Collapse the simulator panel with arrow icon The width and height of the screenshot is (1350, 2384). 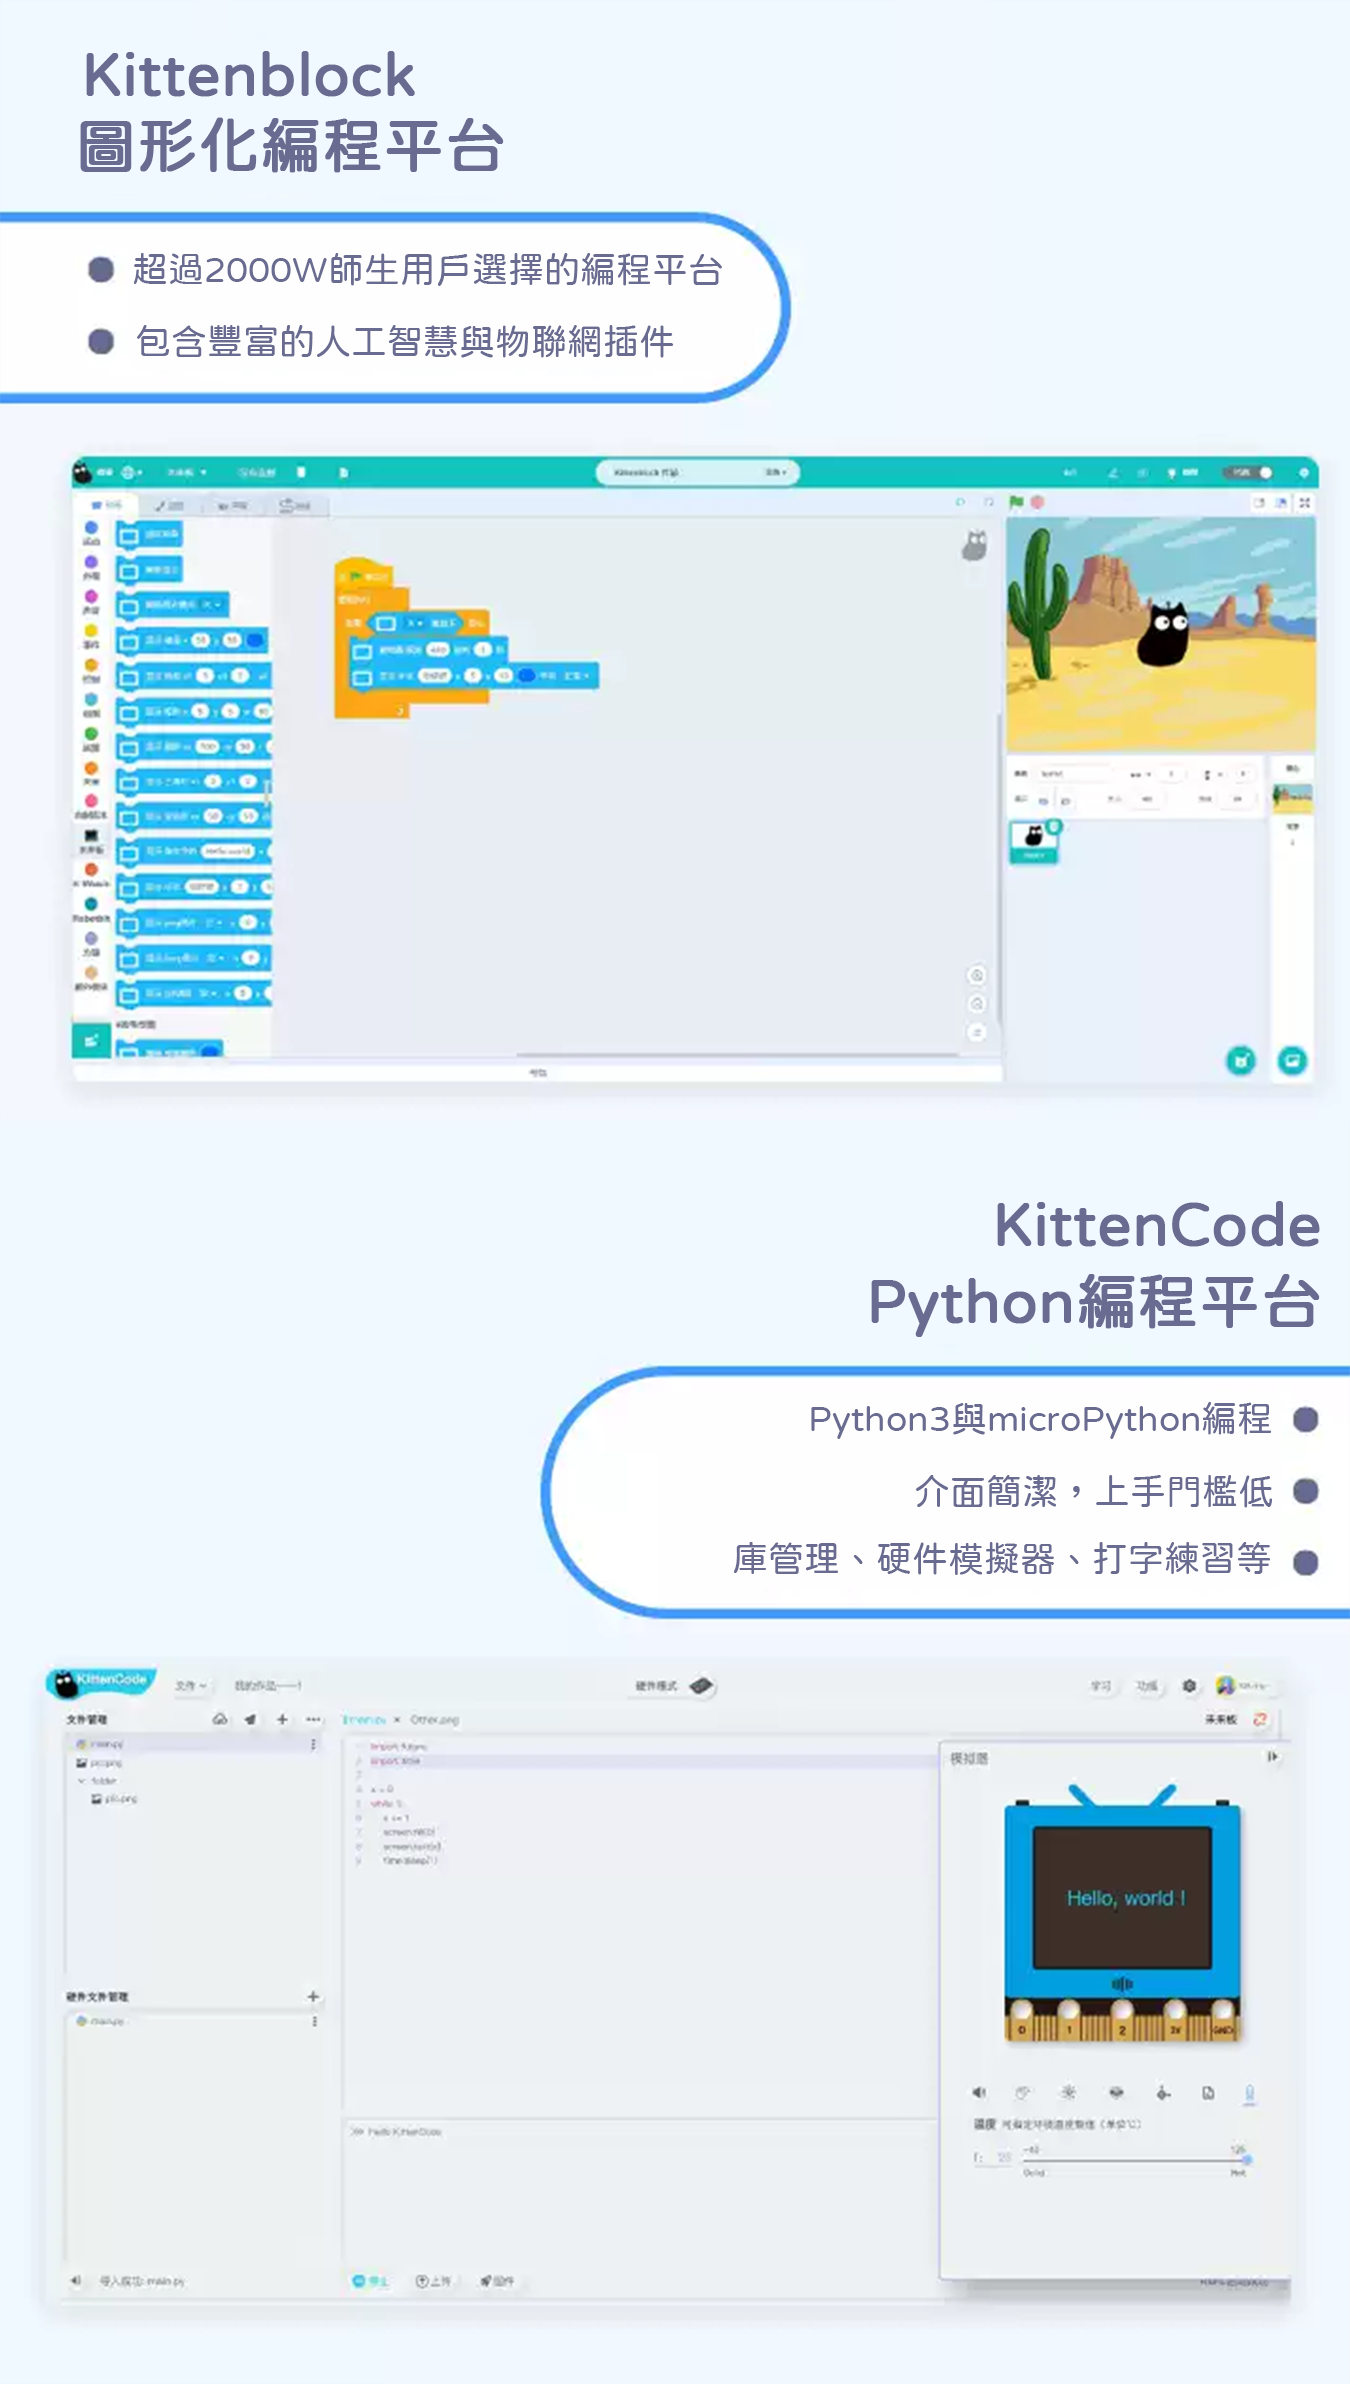click(1273, 1757)
